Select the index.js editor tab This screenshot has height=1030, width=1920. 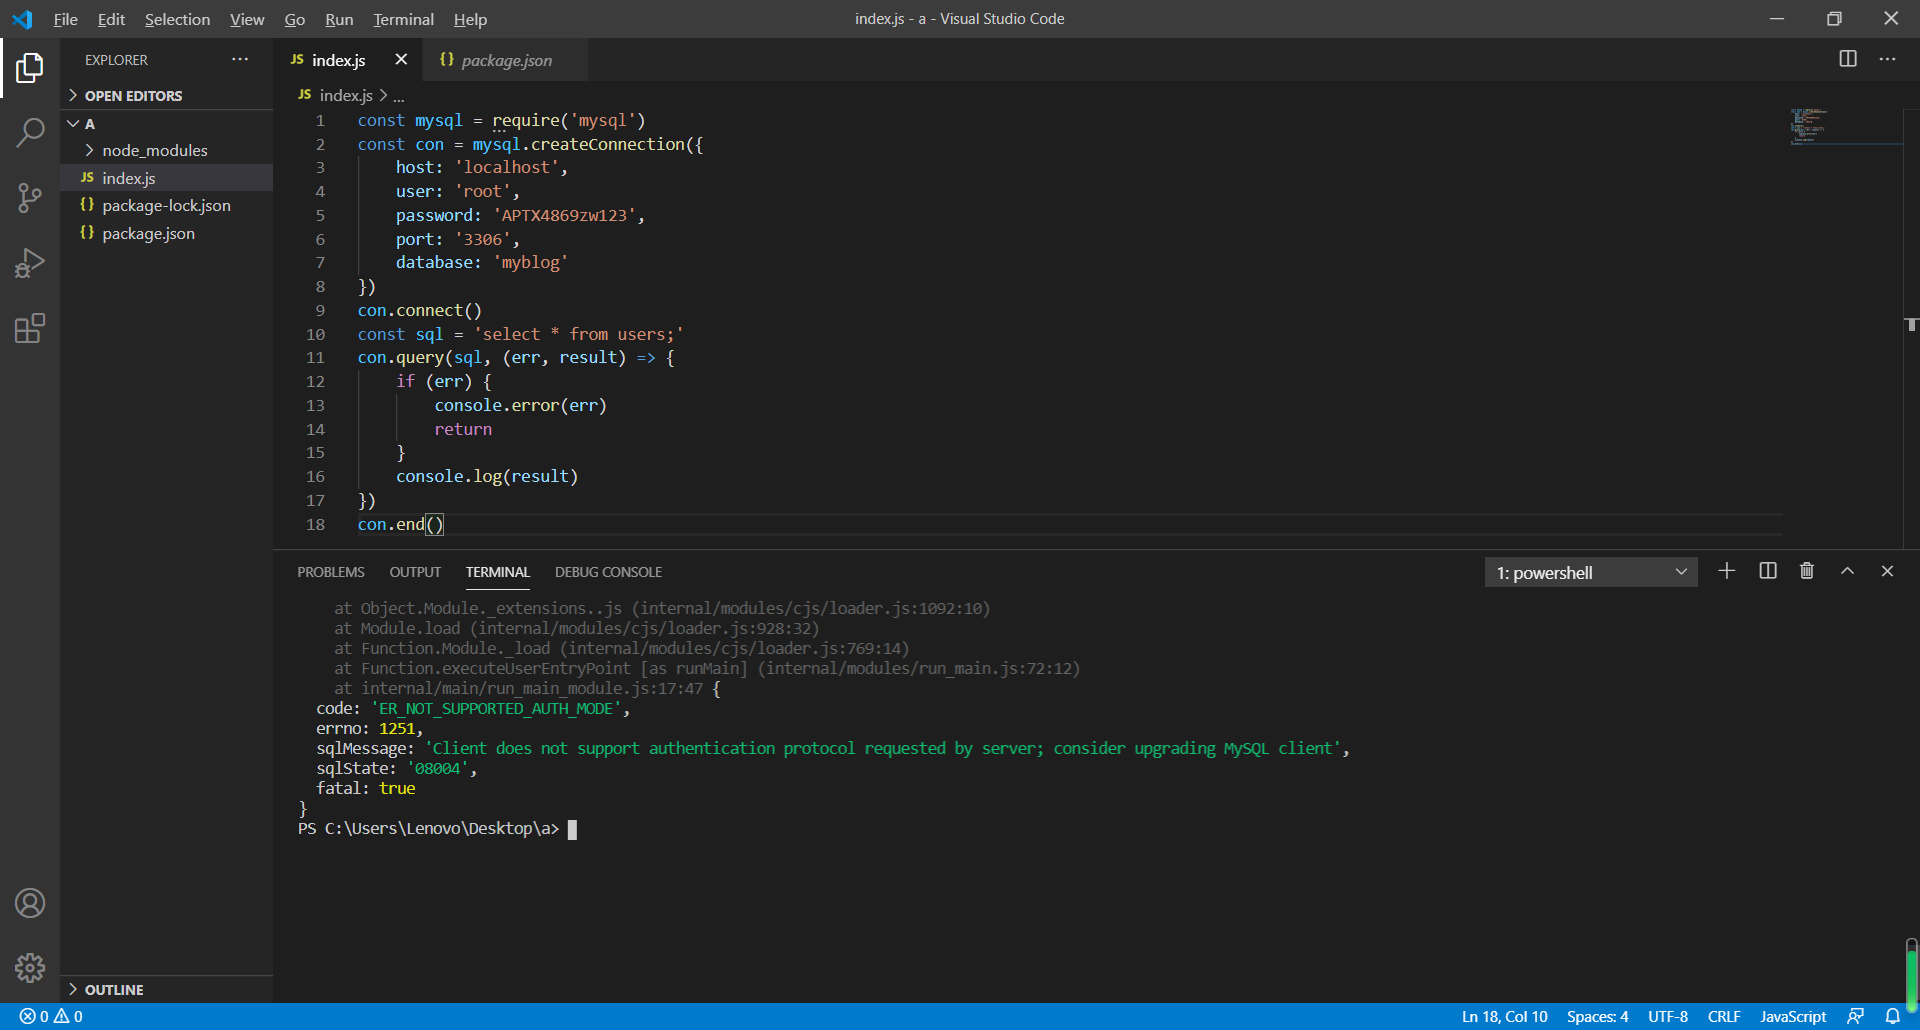(338, 60)
